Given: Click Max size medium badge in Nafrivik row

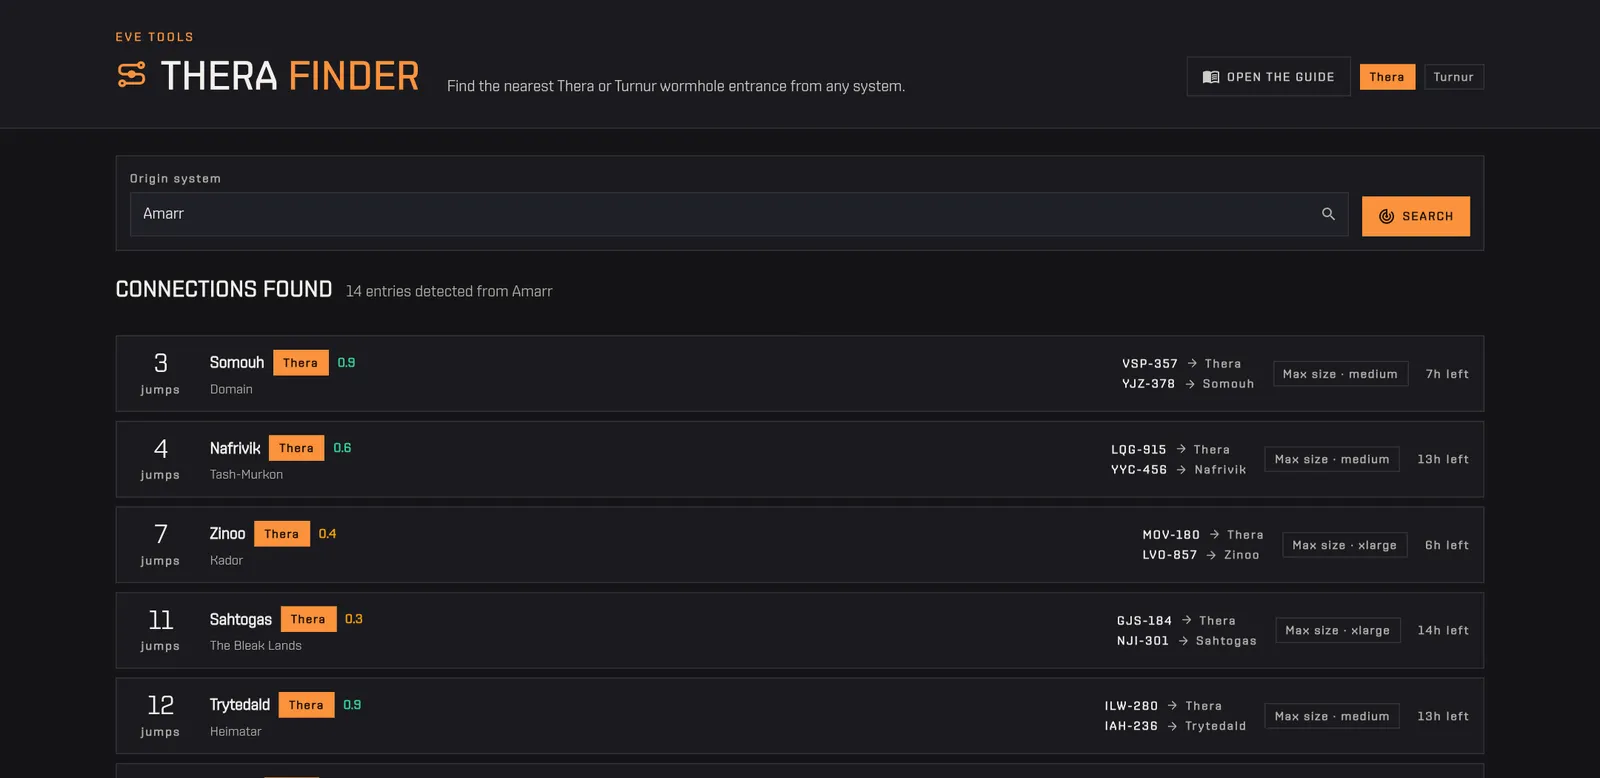Looking at the screenshot, I should point(1332,459).
